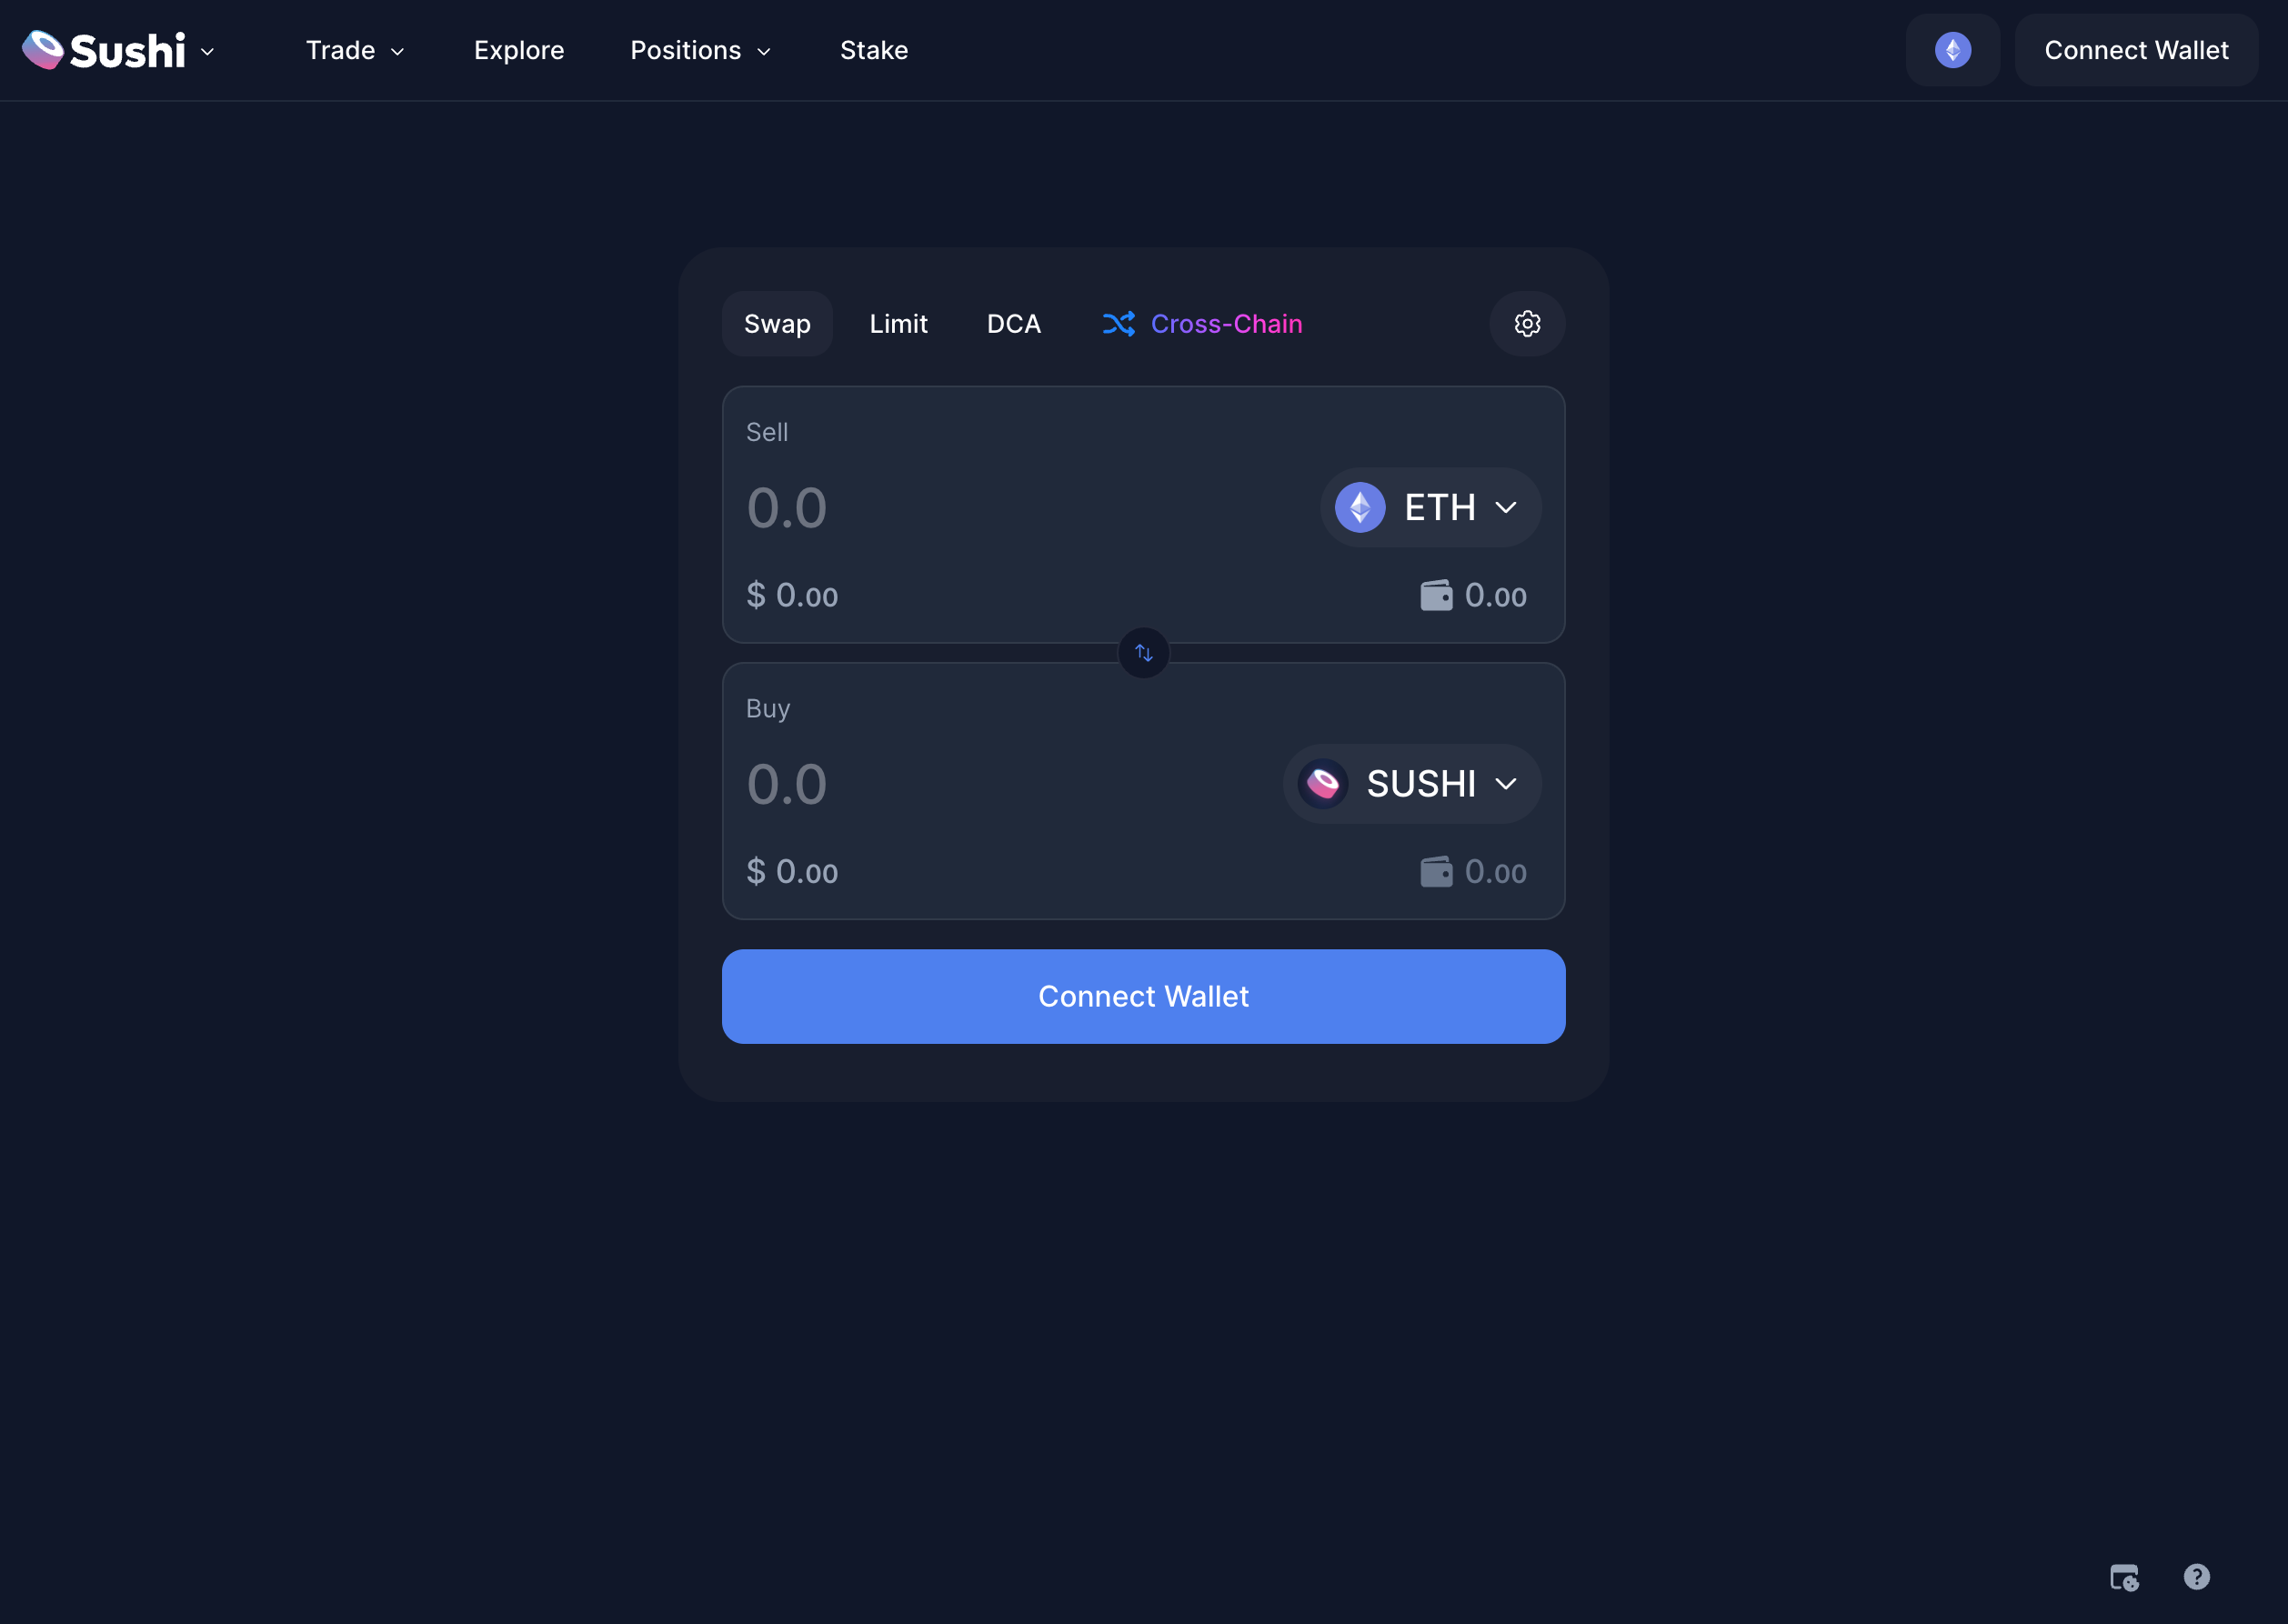
Task: Open the ETH token selector
Action: (x=1430, y=508)
